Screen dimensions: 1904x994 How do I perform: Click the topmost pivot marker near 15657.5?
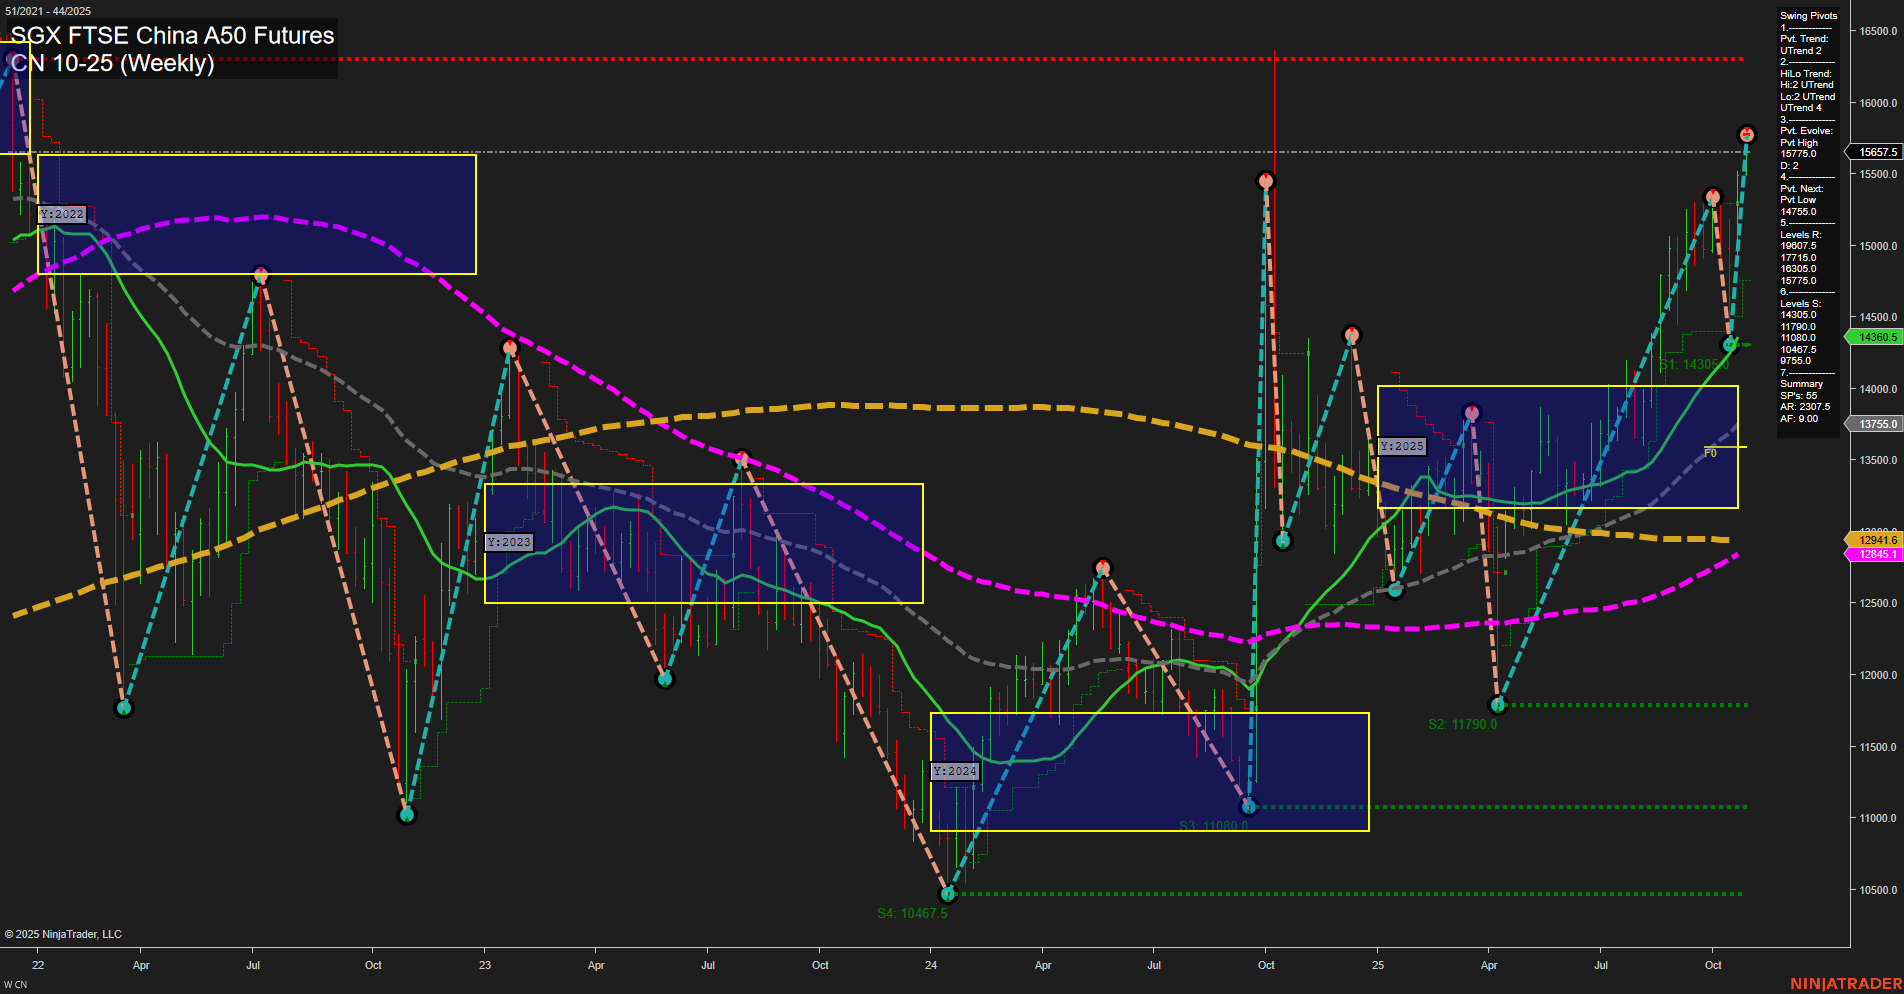[x=1746, y=133]
